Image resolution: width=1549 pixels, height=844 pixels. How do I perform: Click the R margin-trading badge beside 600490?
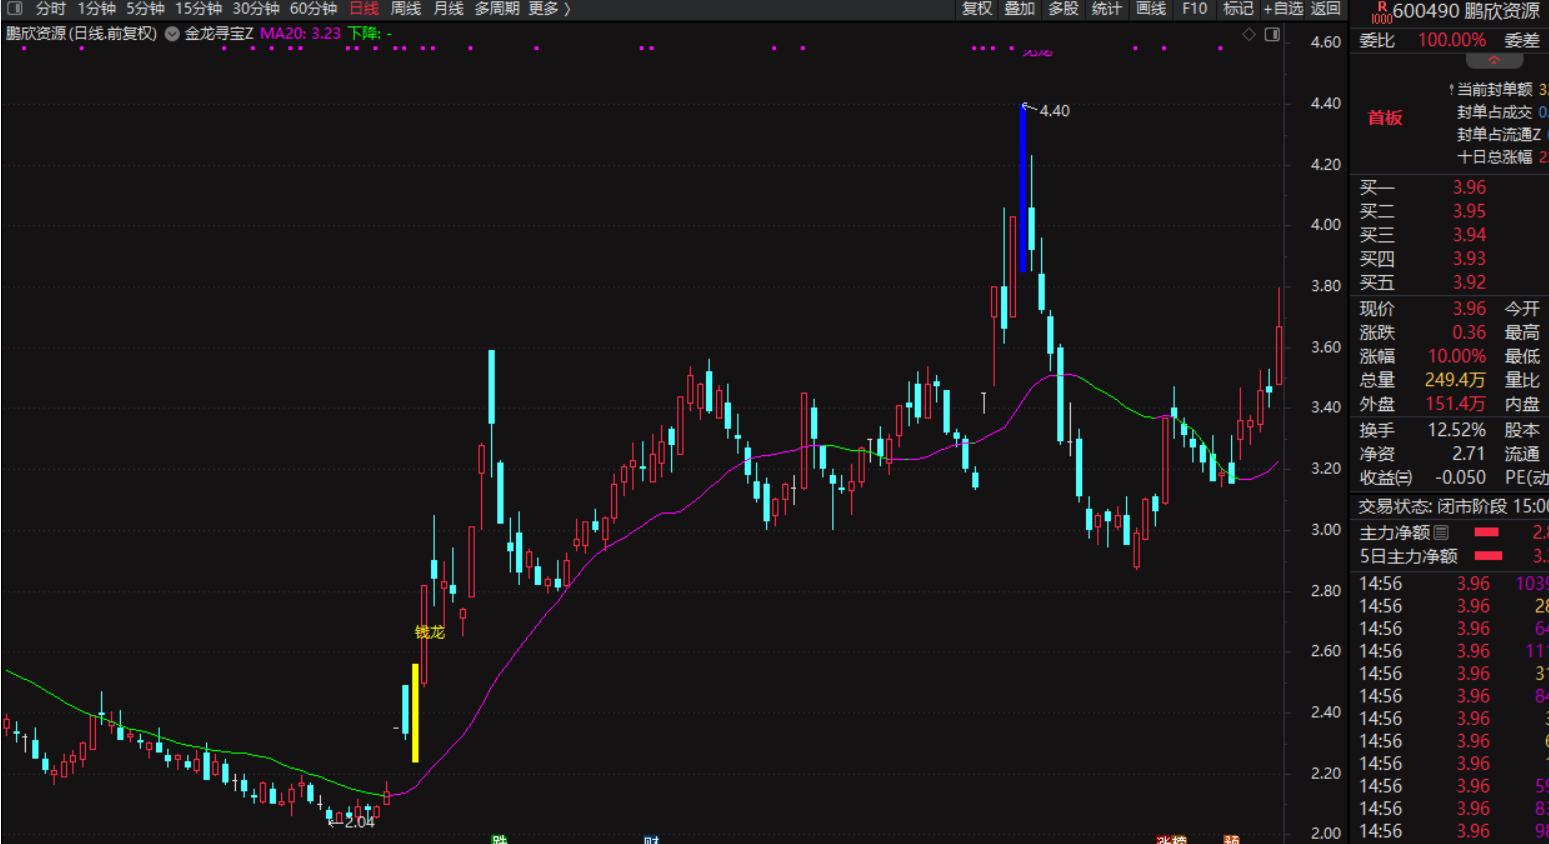coord(1381,11)
